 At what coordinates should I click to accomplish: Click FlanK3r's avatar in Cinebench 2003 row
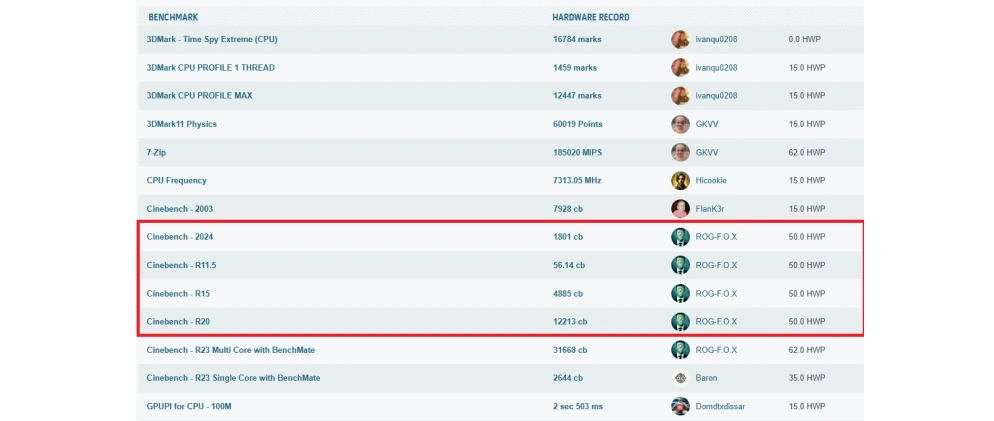click(680, 209)
